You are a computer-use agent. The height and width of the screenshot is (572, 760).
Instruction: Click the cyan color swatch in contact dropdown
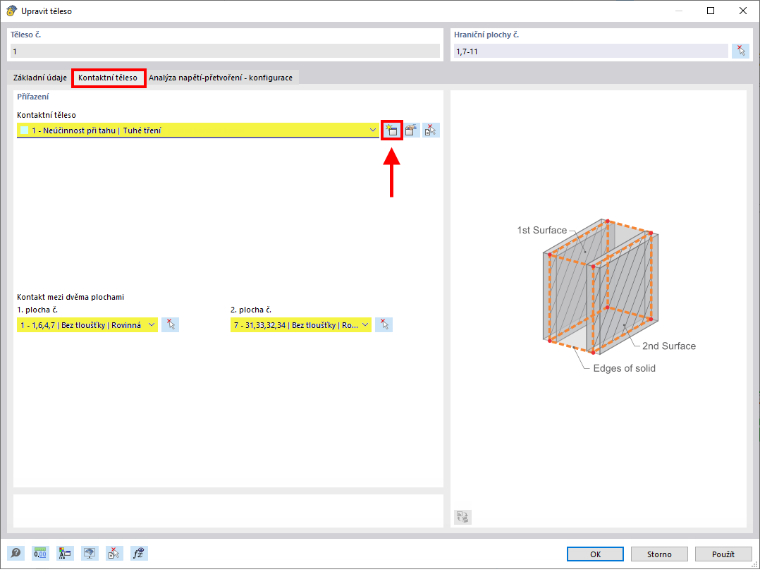pyautogui.click(x=24, y=130)
